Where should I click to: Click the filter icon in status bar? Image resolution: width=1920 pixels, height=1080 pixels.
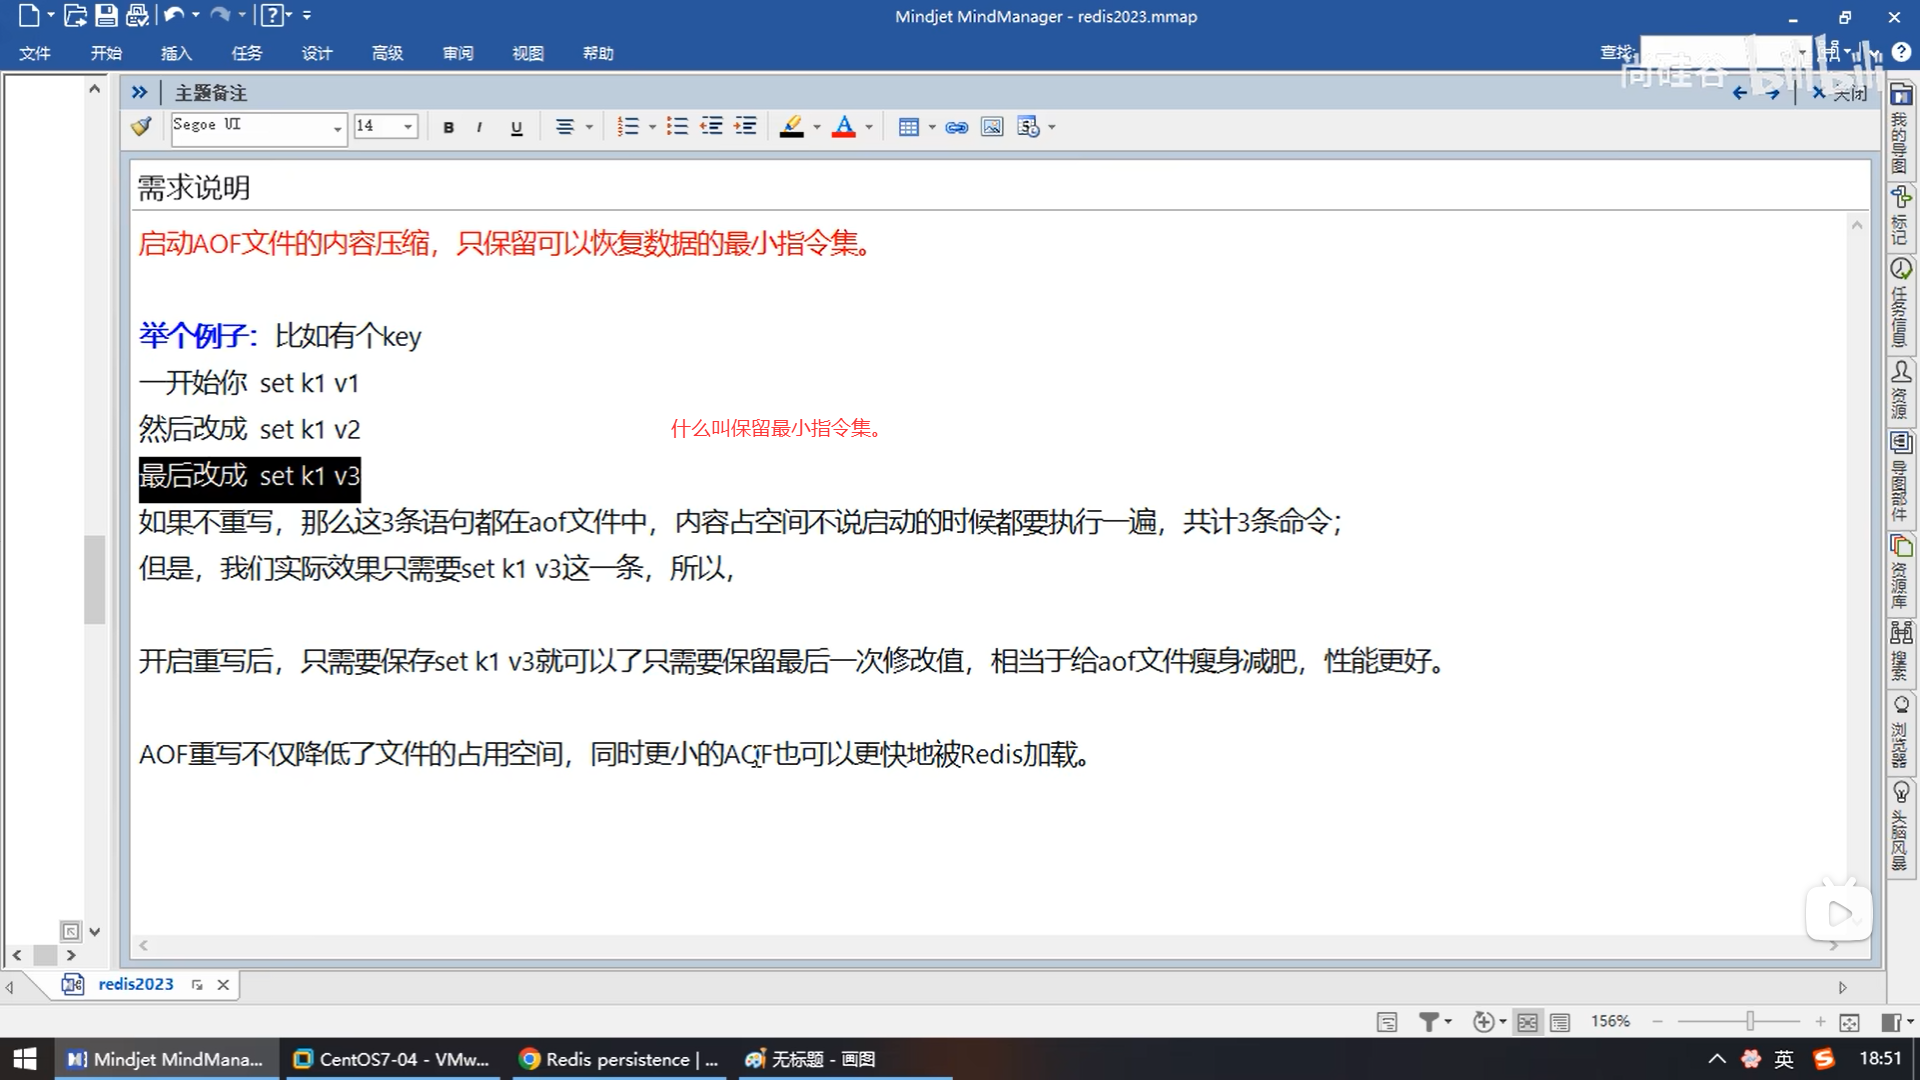tap(1429, 1021)
